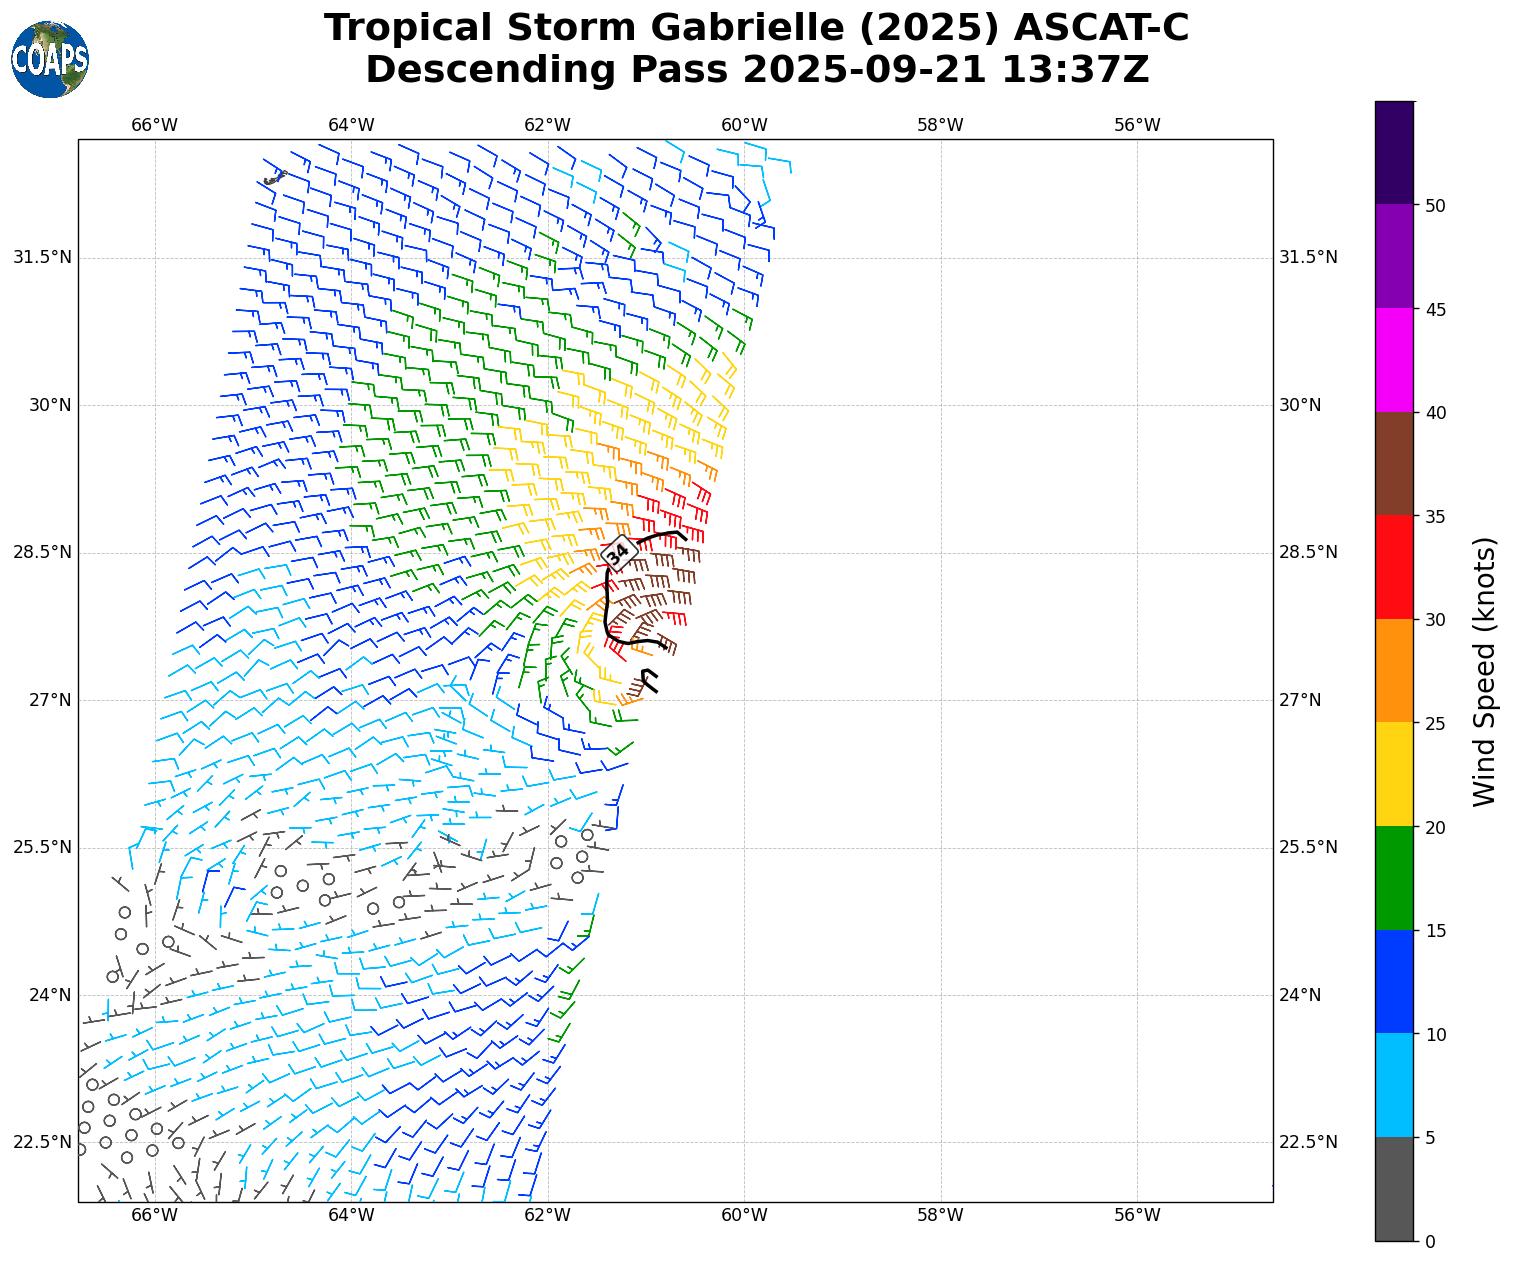Click the bottom 56°W longitude label
The image size is (1513, 1264).
coord(1137,1215)
